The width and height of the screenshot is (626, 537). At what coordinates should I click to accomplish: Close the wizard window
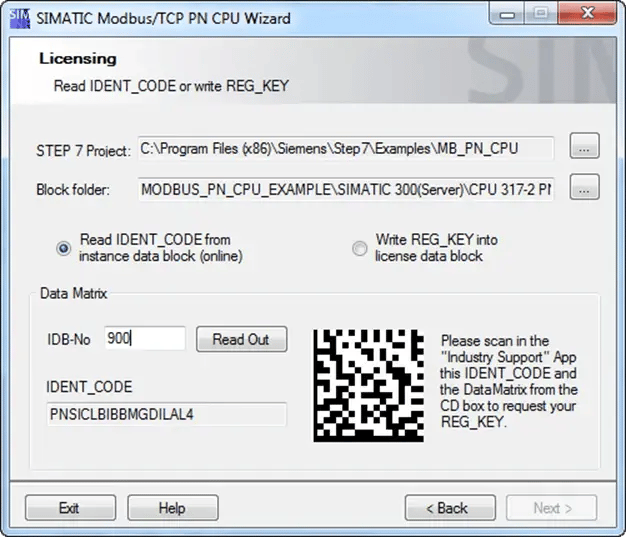[587, 14]
